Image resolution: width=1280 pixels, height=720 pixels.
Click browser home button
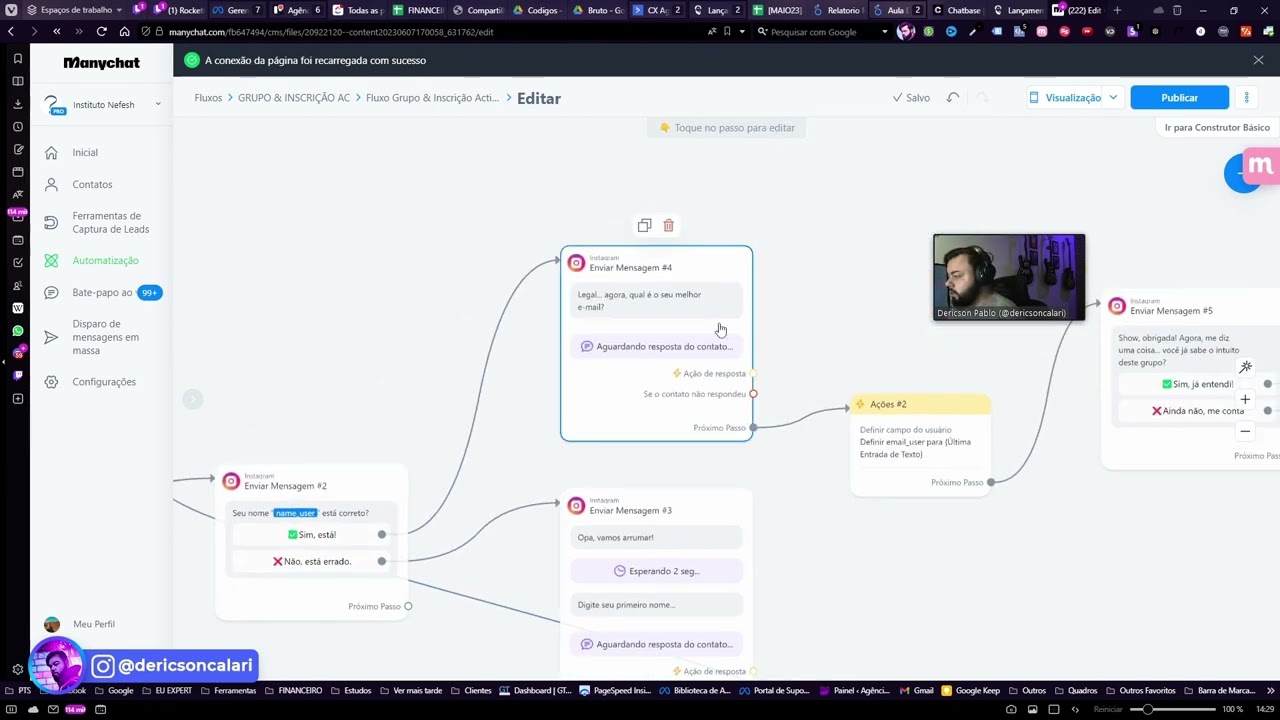[124, 32]
